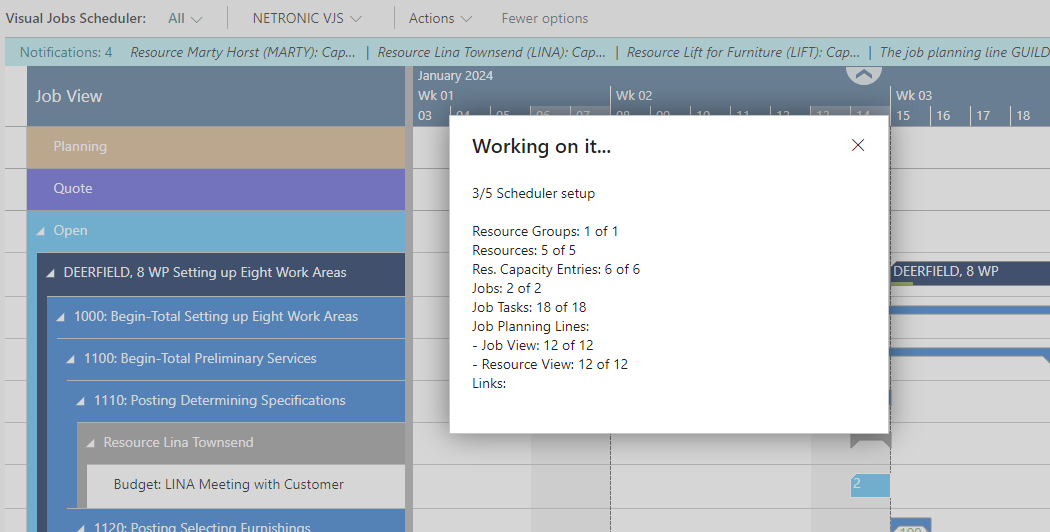1050x532 pixels.
Task: Collapse task 1000 Begin-Total Setting up
Action: coord(61,317)
